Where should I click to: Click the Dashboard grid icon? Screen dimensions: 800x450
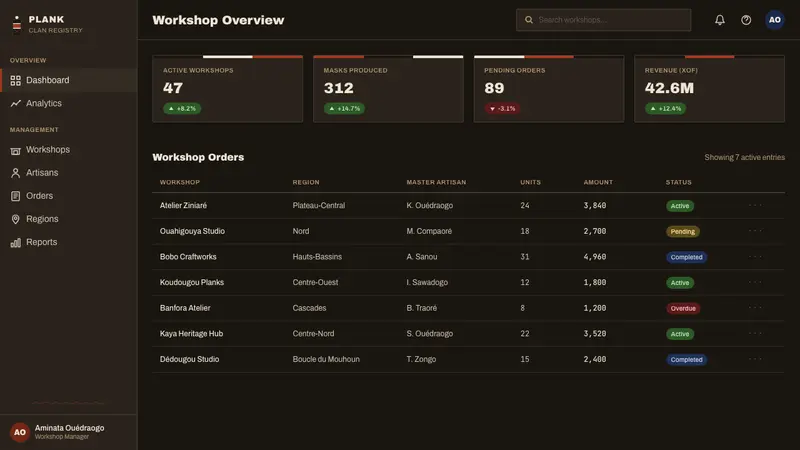pos(15,81)
